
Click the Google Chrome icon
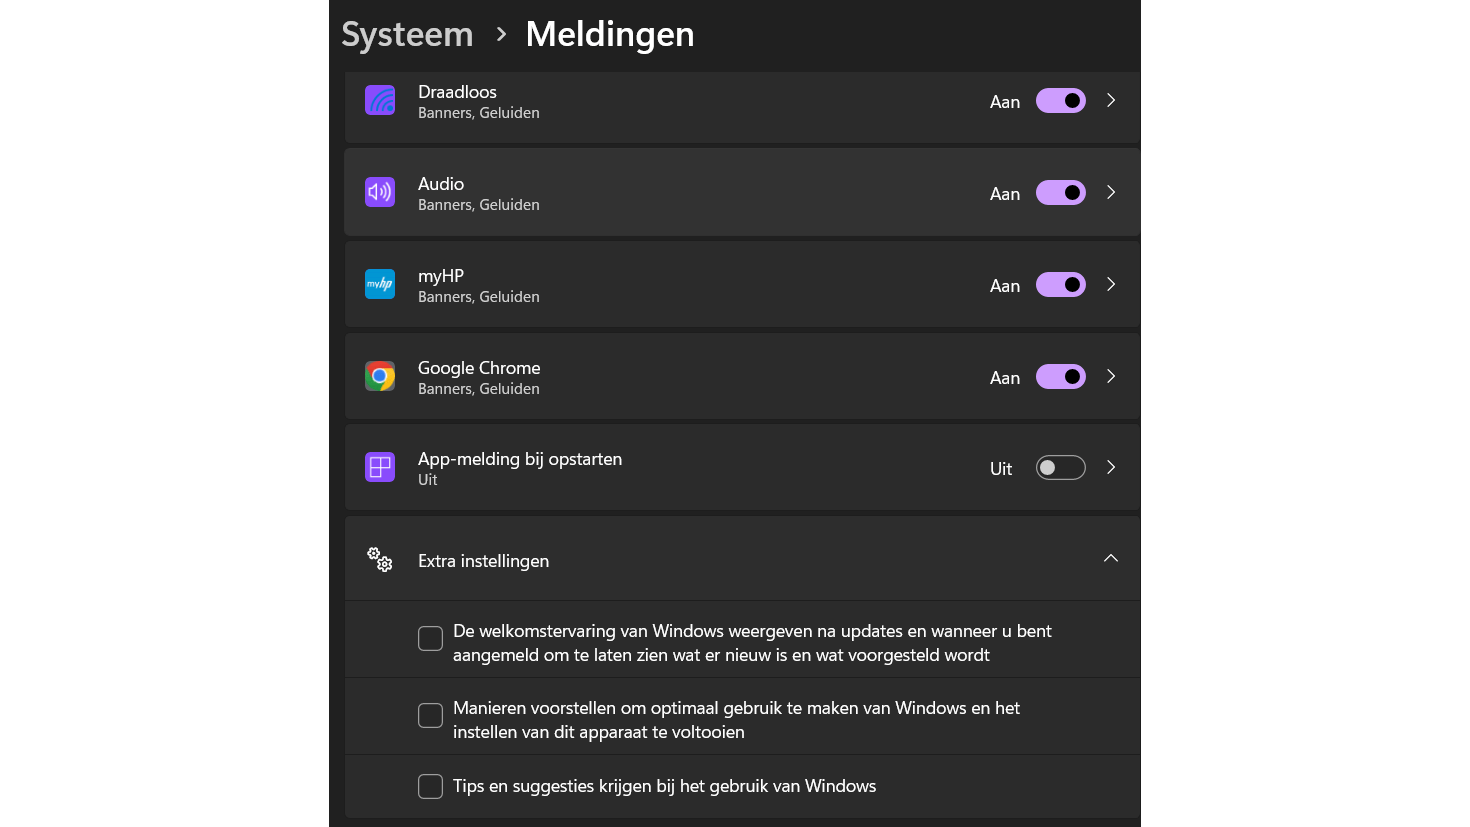380,376
